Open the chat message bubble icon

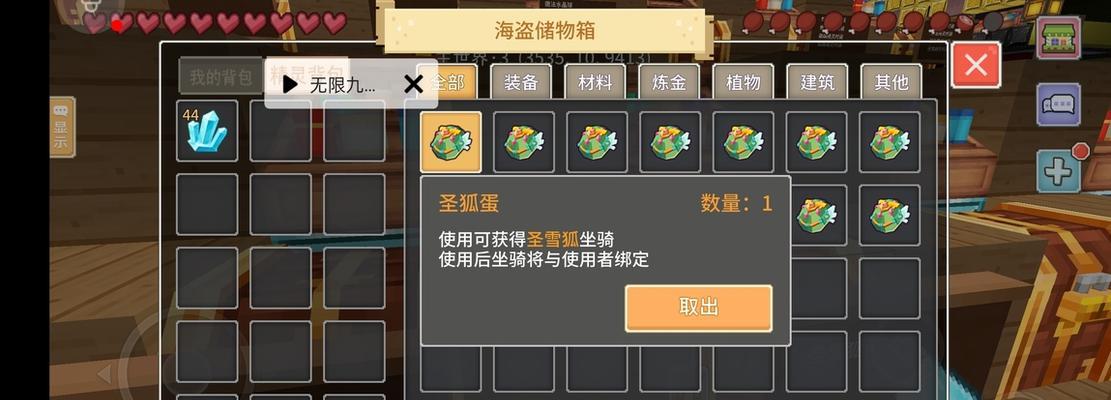click(x=1059, y=105)
